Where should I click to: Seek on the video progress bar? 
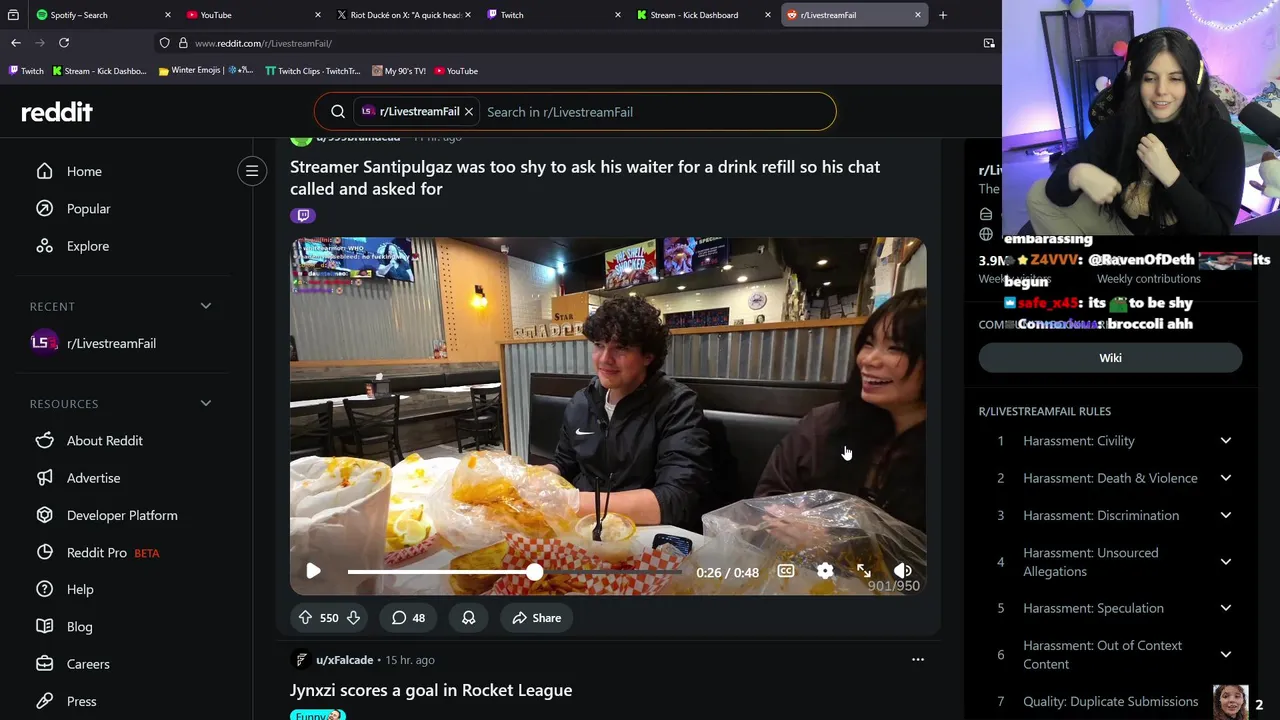[514, 572]
